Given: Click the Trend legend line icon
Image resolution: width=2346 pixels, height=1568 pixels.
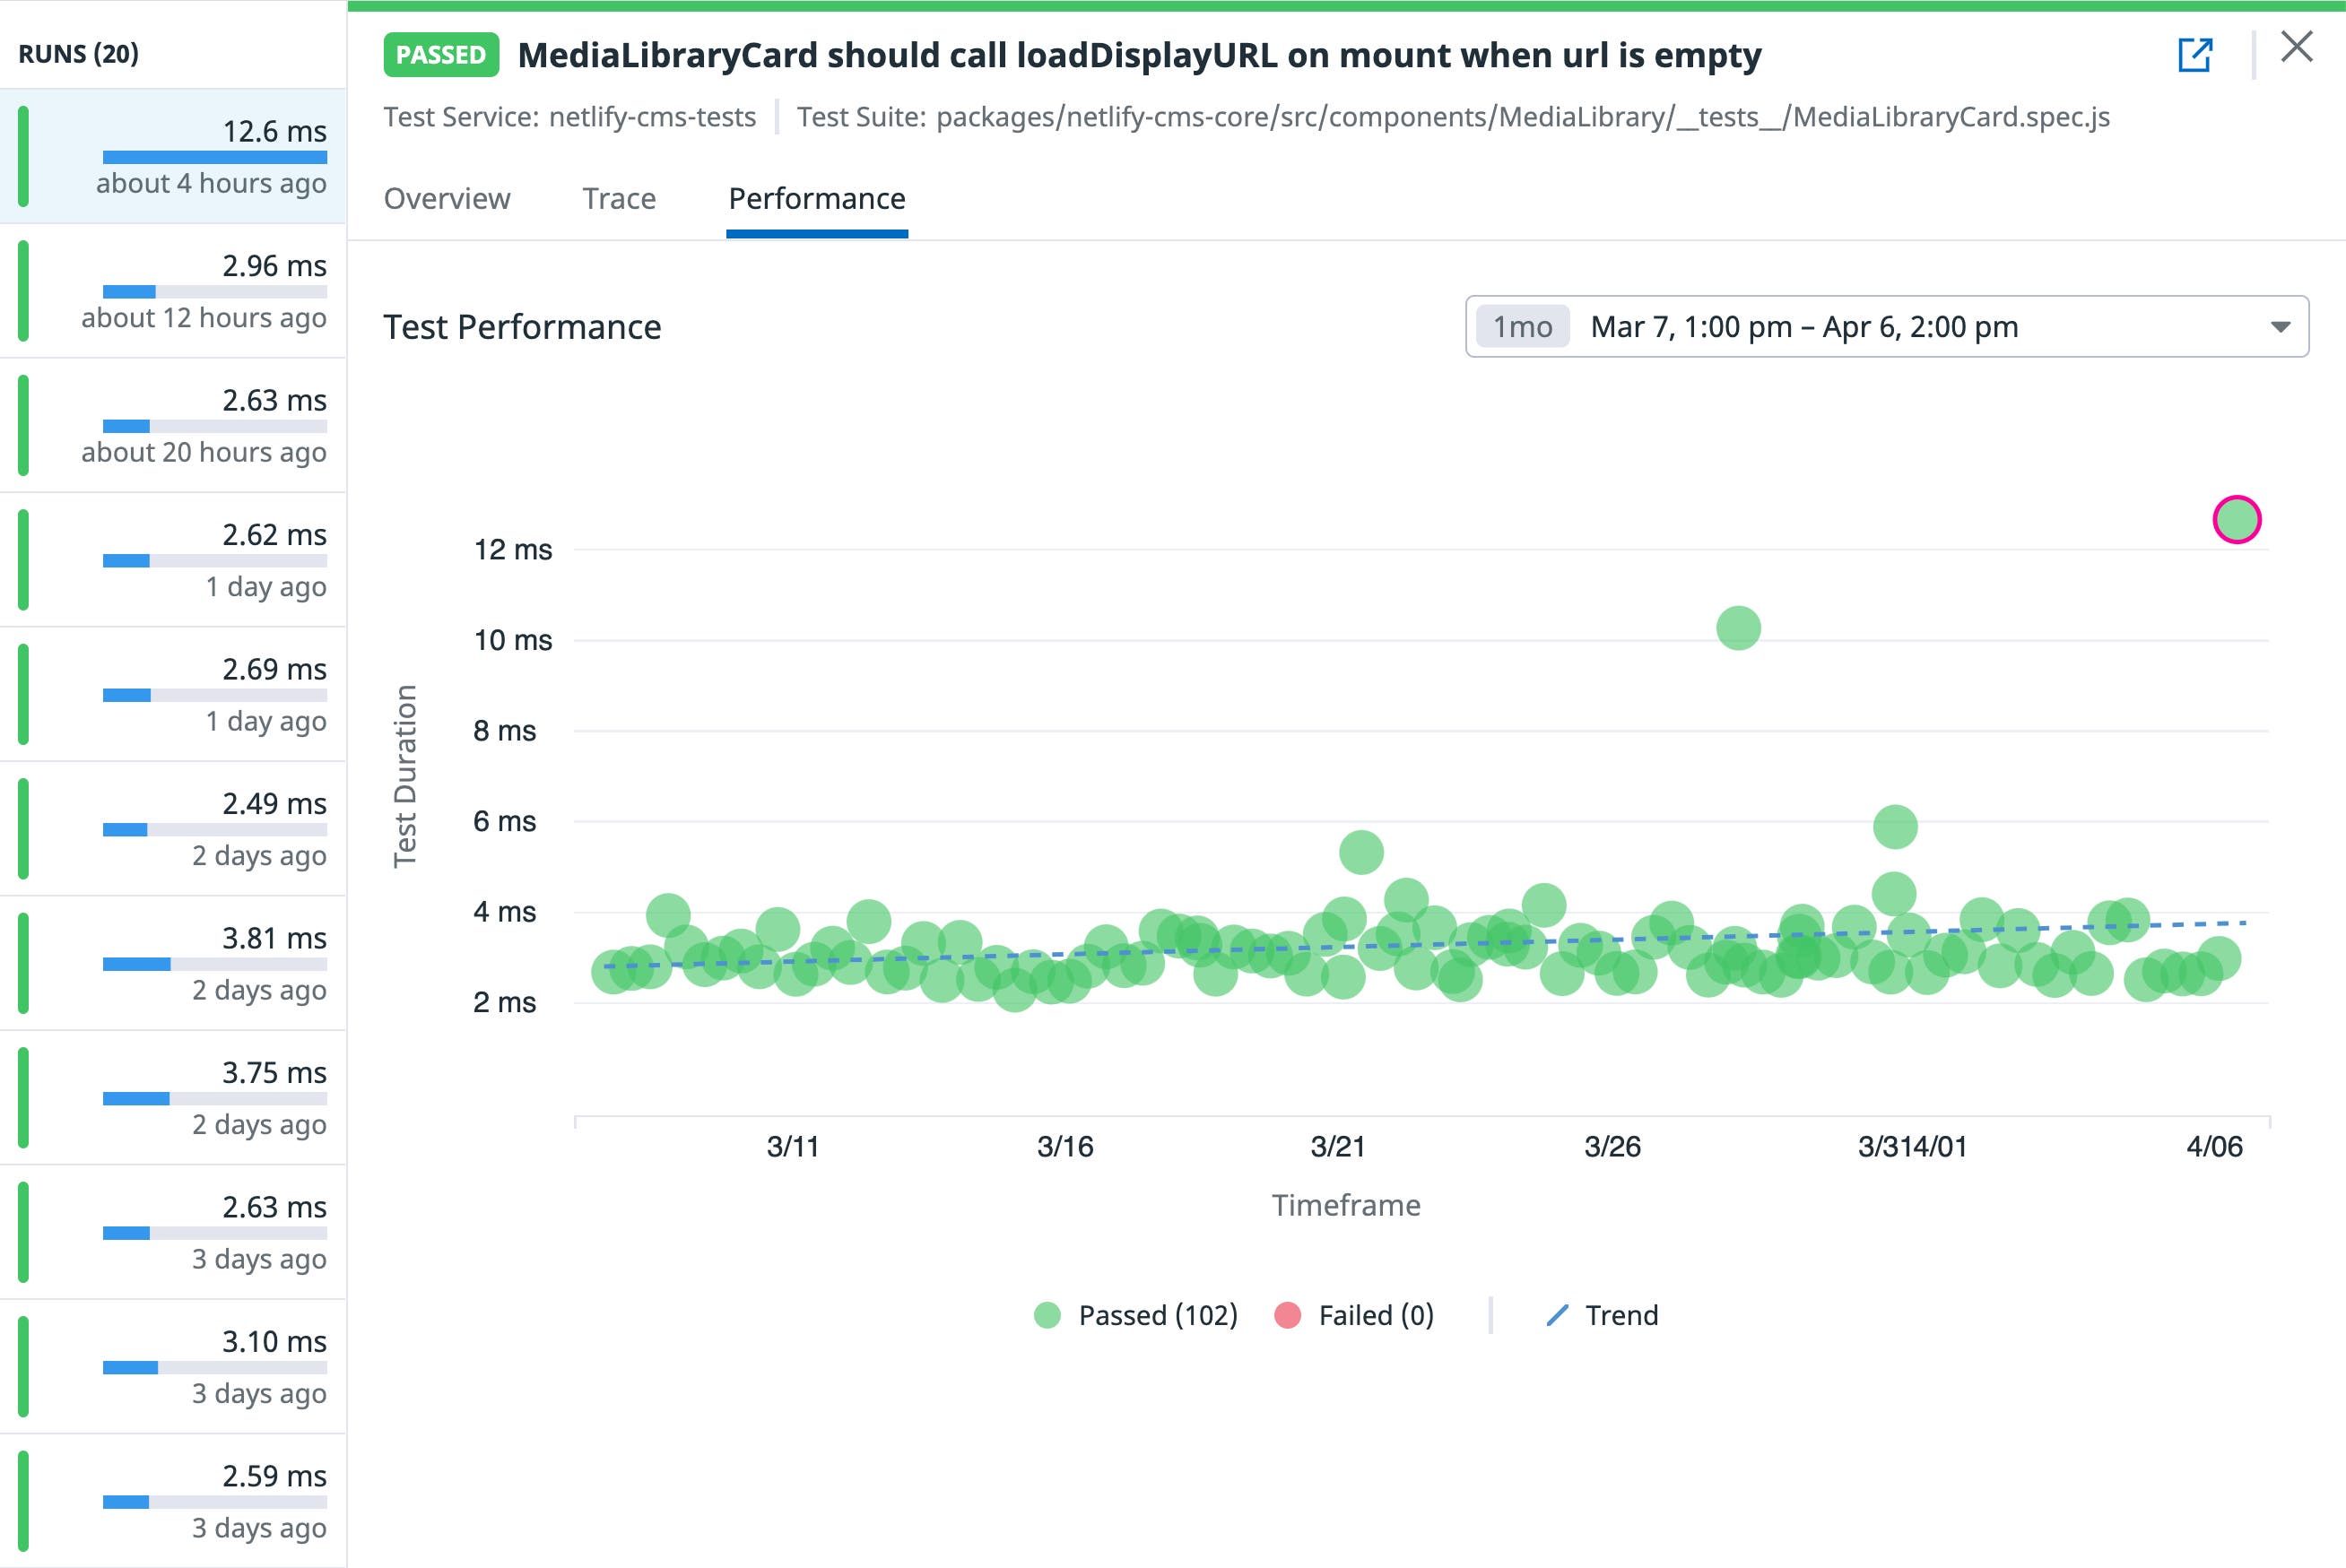Looking at the screenshot, I should pyautogui.click(x=1557, y=1315).
